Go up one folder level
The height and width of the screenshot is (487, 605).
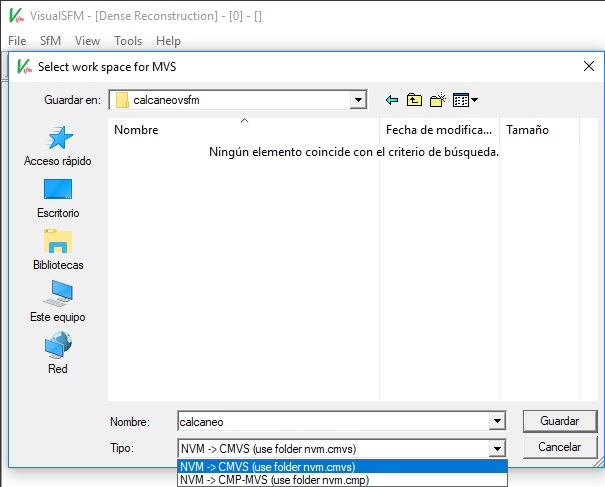pyautogui.click(x=414, y=100)
